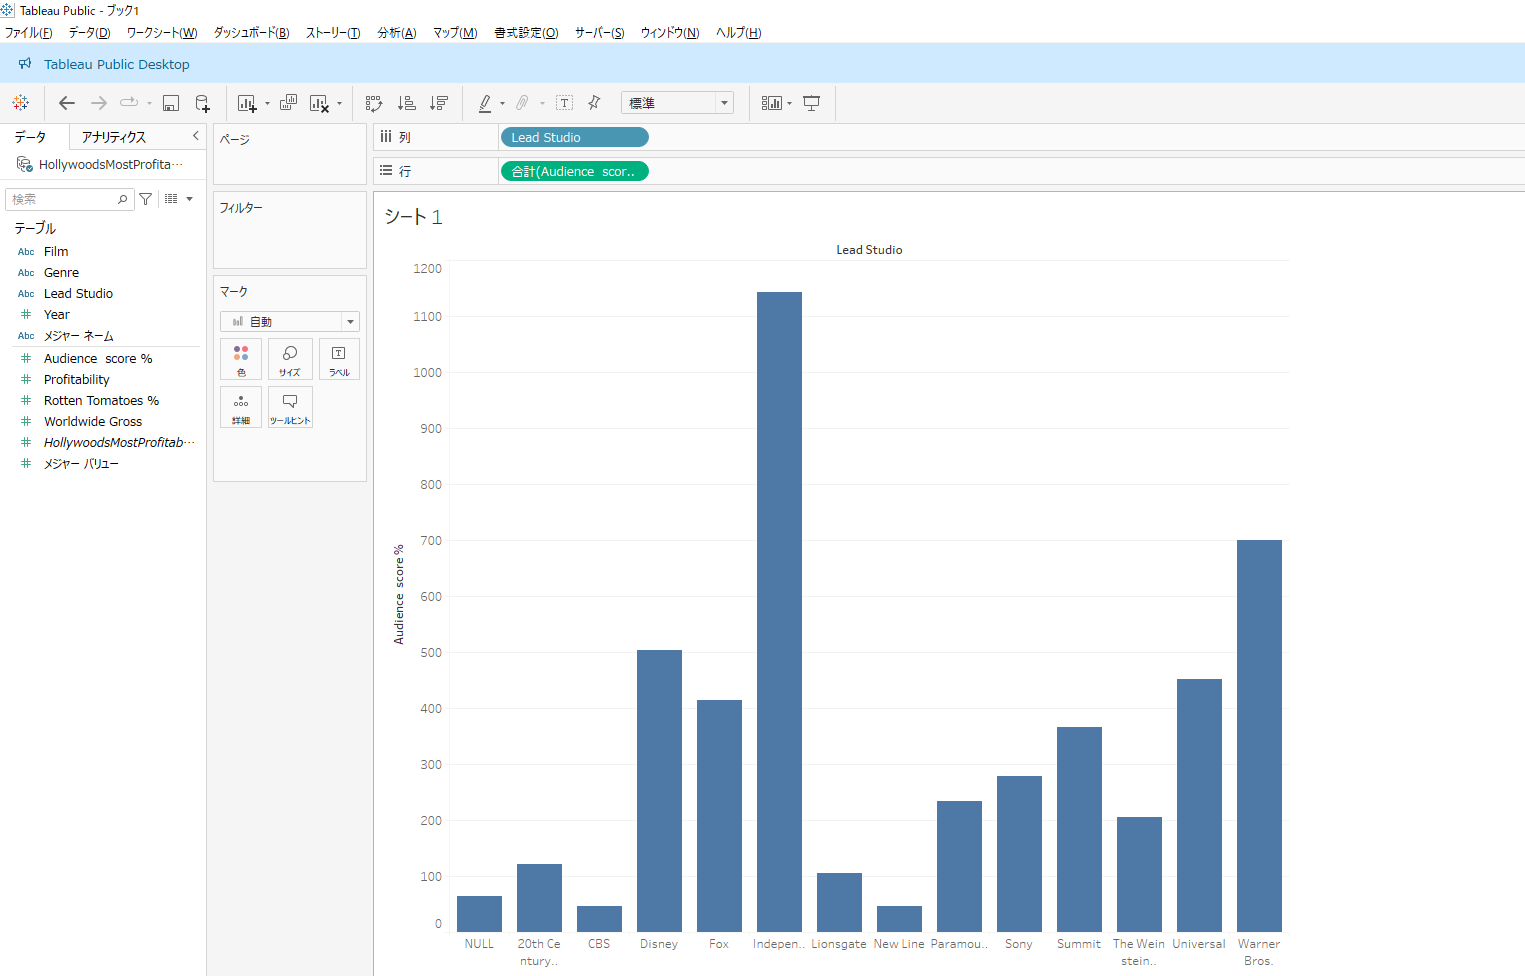Open the ワークシート menu
This screenshot has width=1525, height=976.
click(162, 32)
